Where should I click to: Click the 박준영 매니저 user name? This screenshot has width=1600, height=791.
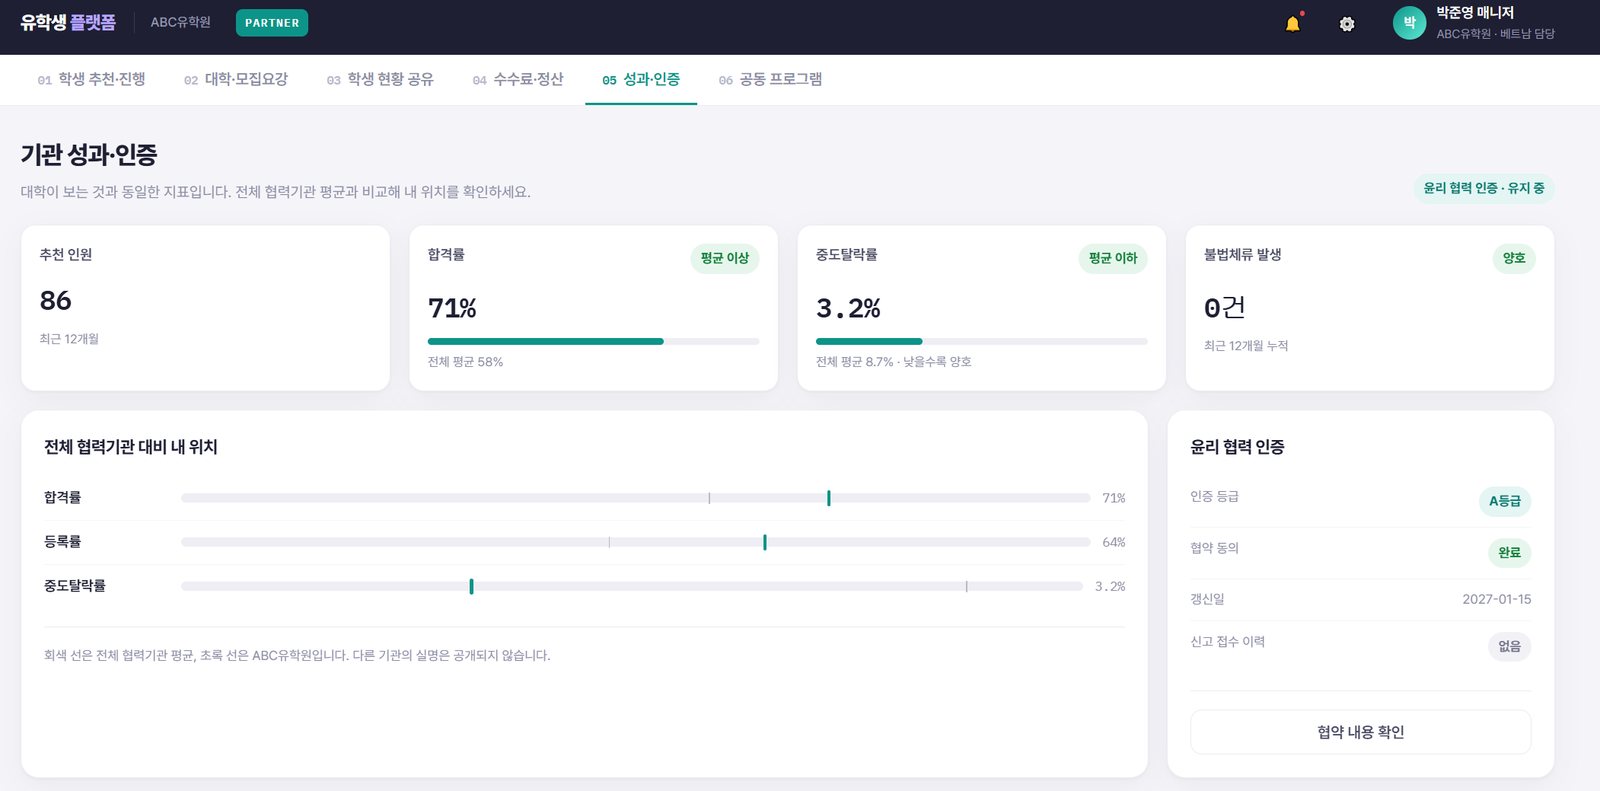(x=1475, y=13)
